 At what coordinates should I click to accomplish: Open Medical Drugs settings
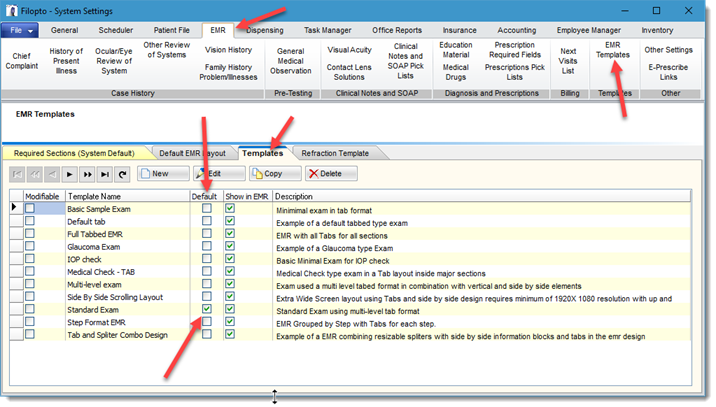pos(456,72)
